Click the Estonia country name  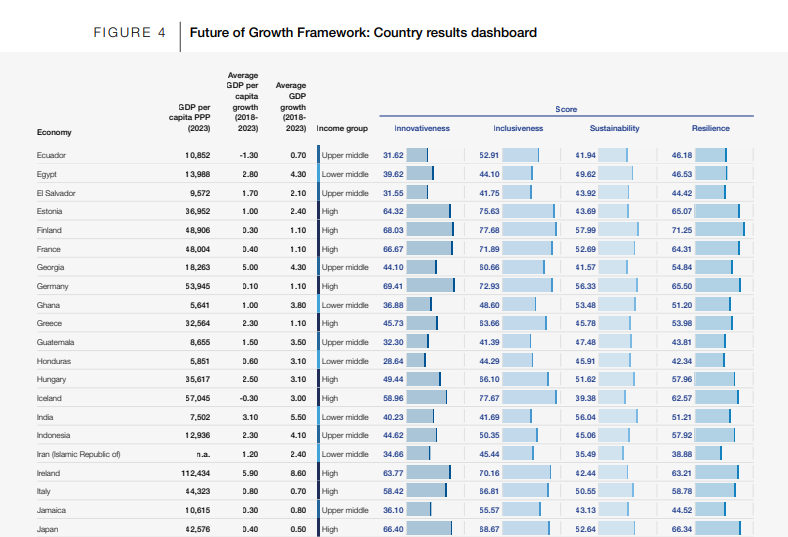(x=50, y=211)
